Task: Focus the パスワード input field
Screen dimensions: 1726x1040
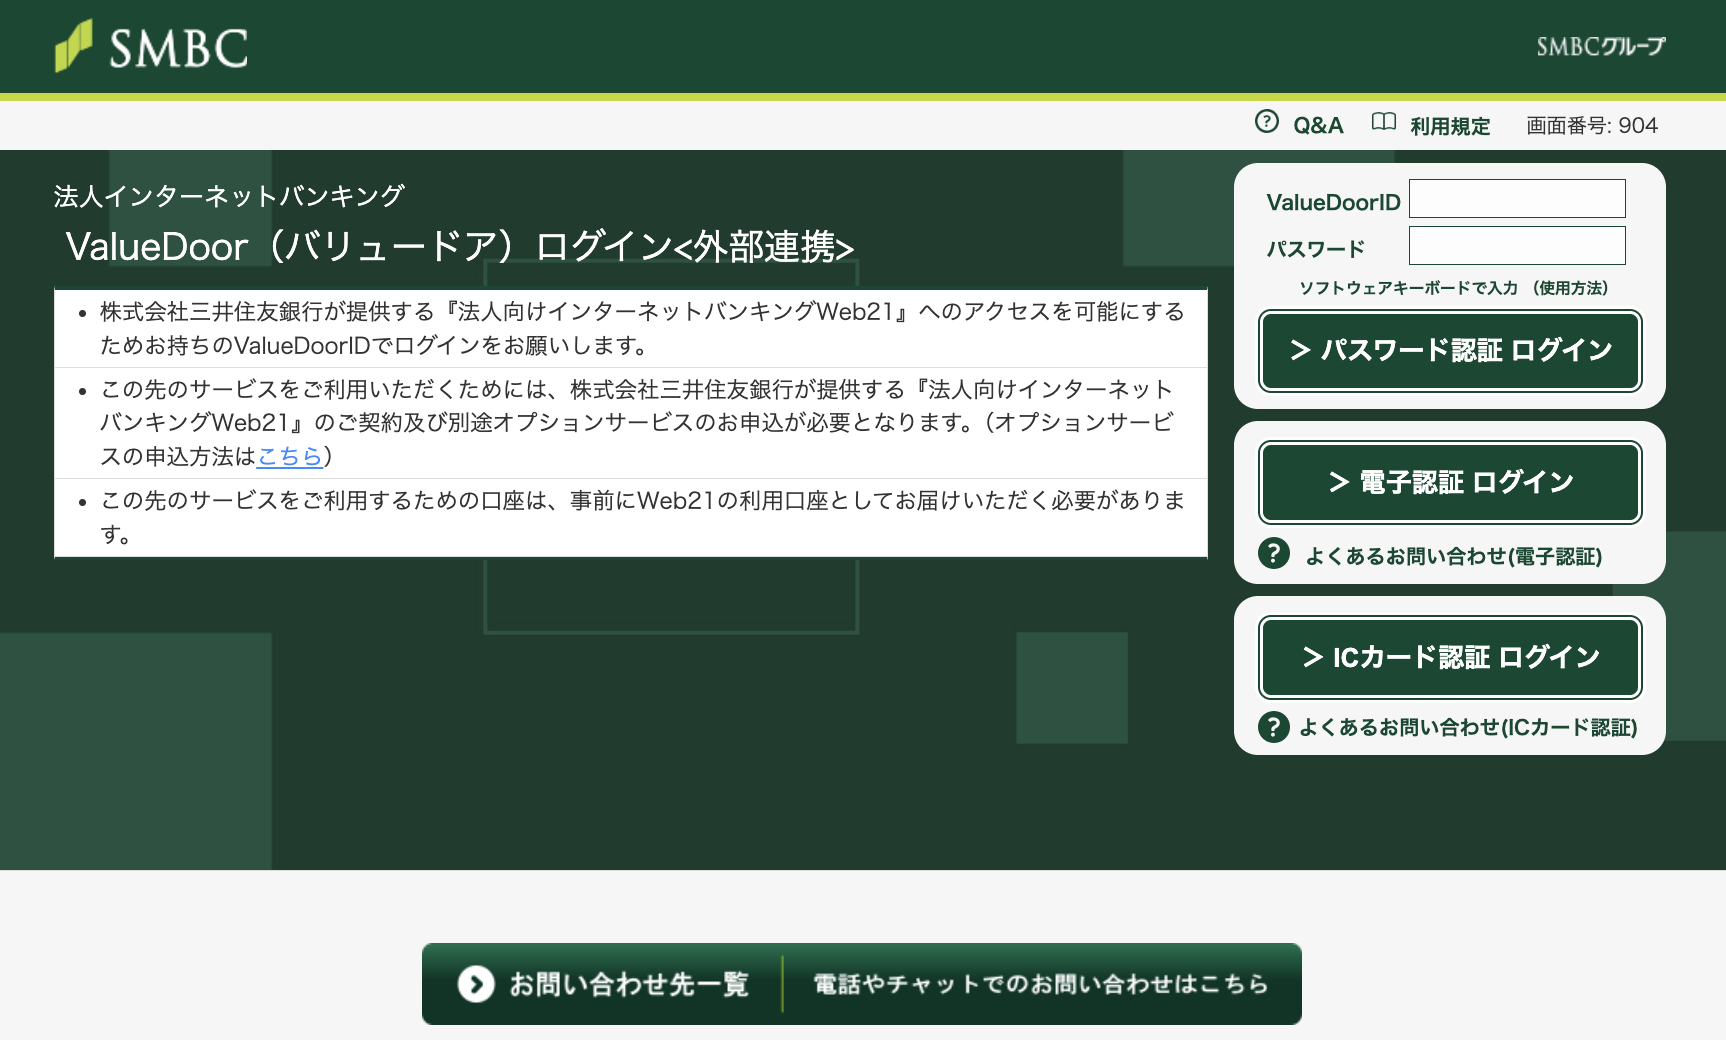Action: pos(1516,246)
